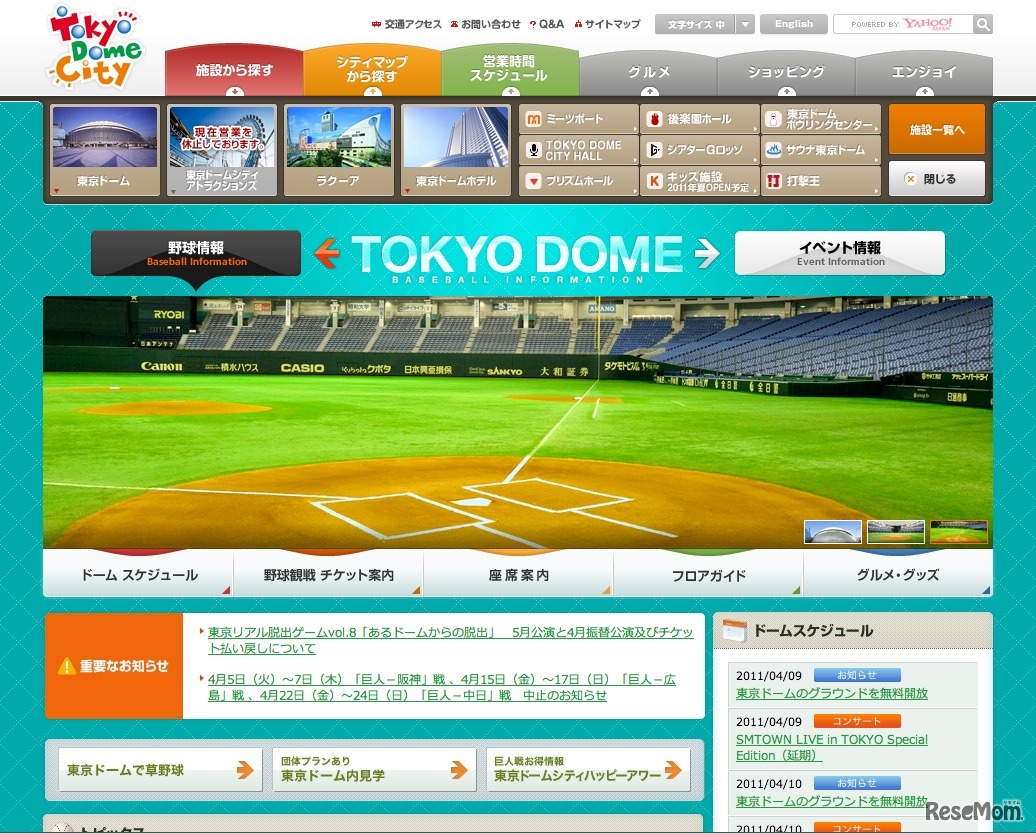Click the rightmost green stadium thumbnail
1036x834 pixels.
(959, 531)
